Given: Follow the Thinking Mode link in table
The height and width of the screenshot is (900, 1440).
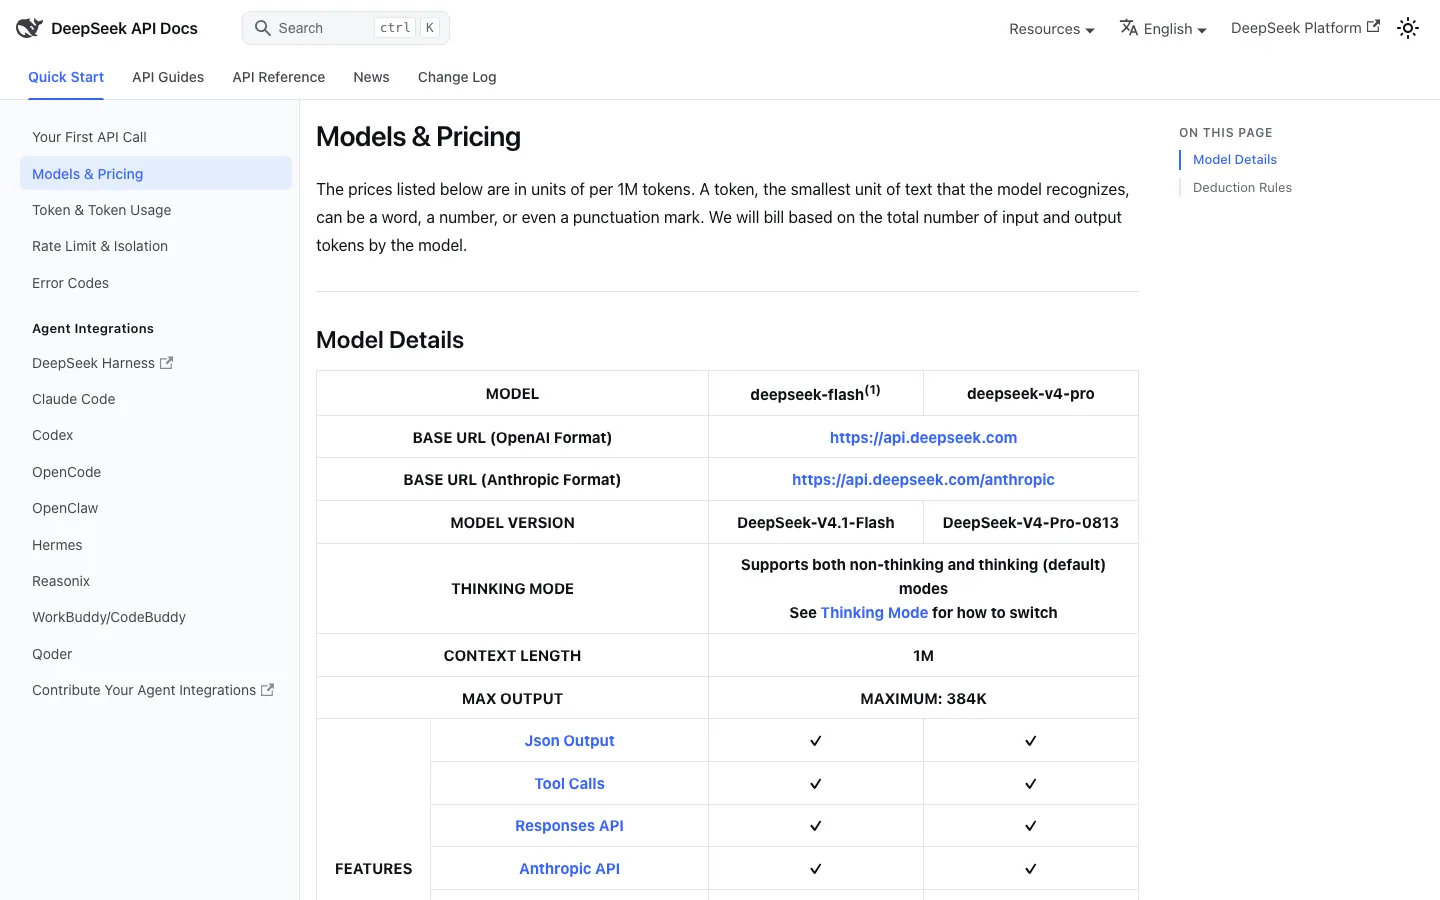Looking at the screenshot, I should coord(874,612).
